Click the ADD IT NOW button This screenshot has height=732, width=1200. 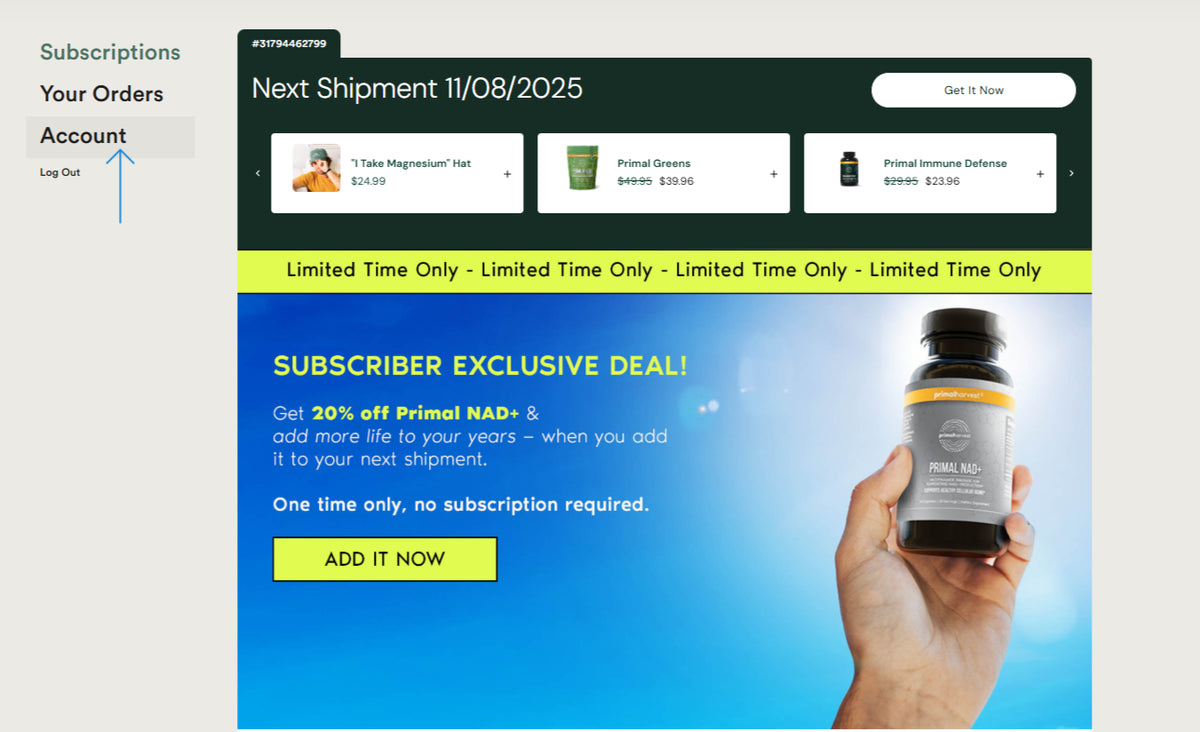coord(385,559)
